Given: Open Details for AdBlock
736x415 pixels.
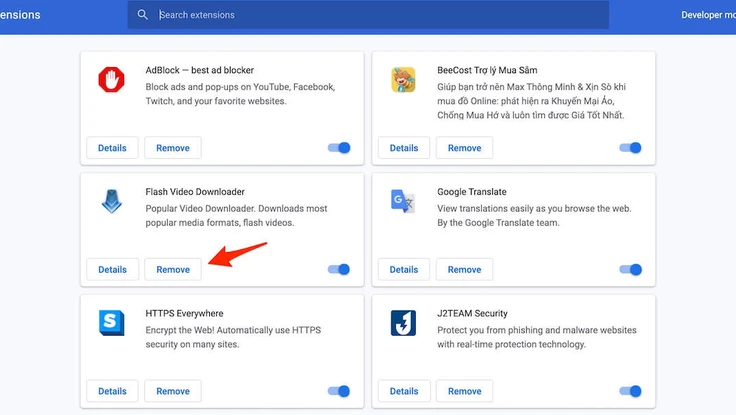Looking at the screenshot, I should 112,148.
